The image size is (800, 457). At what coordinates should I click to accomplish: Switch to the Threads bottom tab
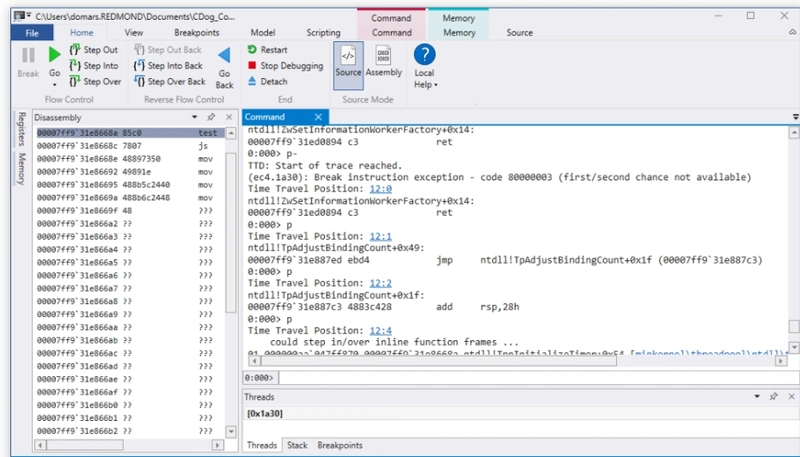[262, 445]
